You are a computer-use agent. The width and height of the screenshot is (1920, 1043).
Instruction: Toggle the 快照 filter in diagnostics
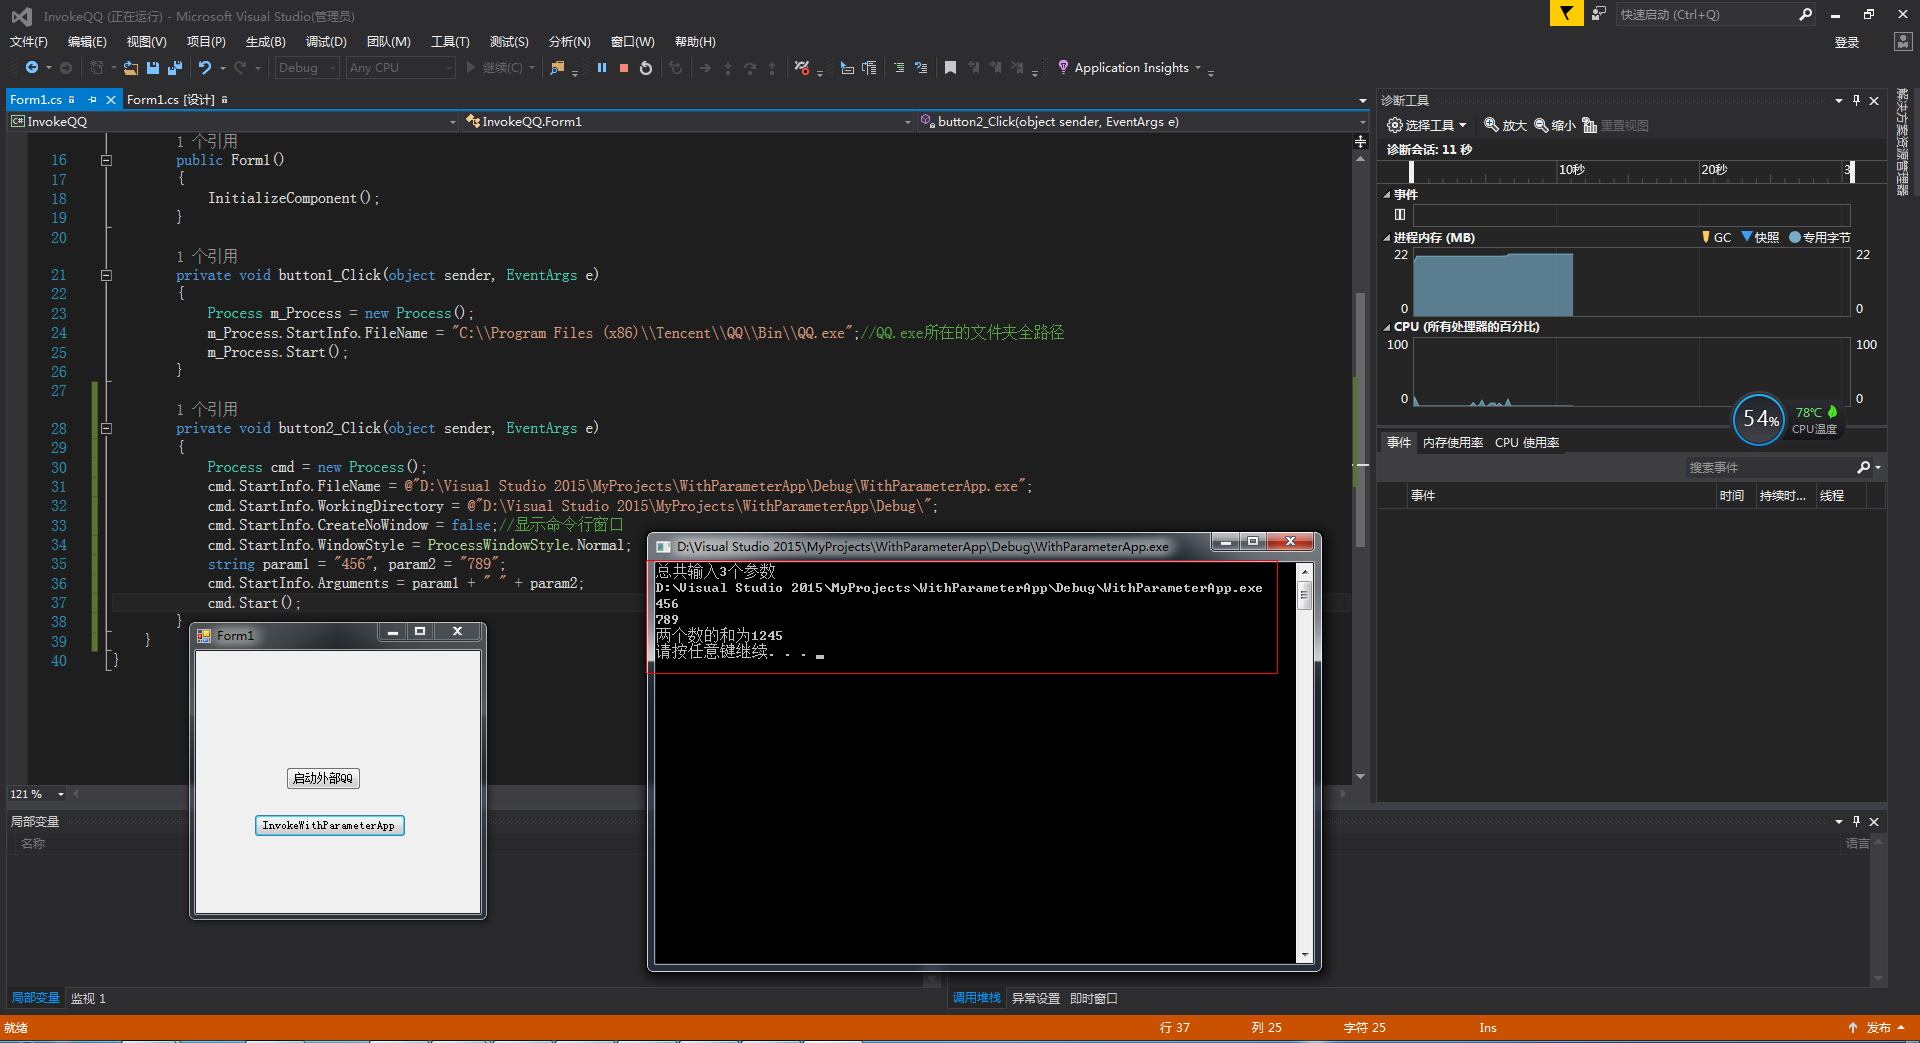pyautogui.click(x=1762, y=237)
